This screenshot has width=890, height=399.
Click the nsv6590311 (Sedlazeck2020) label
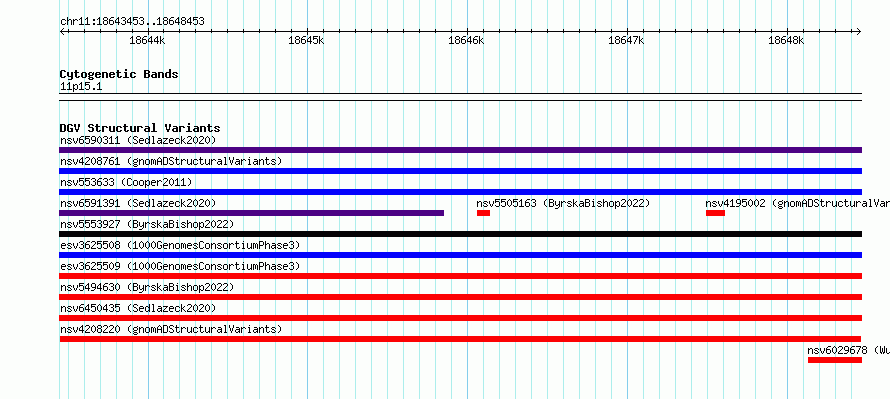pyautogui.click(x=138, y=140)
